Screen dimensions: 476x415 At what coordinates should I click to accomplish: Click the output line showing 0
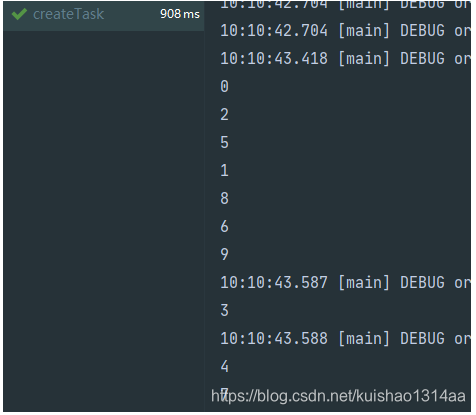pos(225,86)
